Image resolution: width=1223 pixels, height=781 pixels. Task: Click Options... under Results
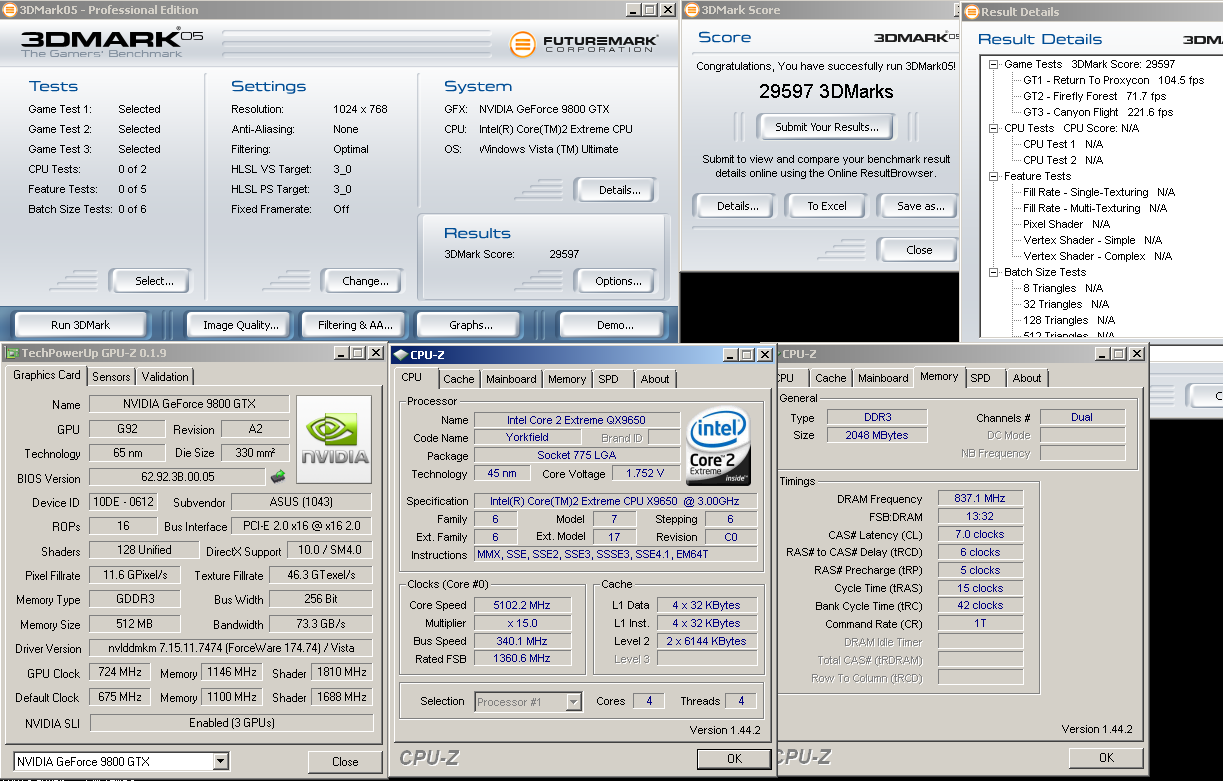click(618, 281)
